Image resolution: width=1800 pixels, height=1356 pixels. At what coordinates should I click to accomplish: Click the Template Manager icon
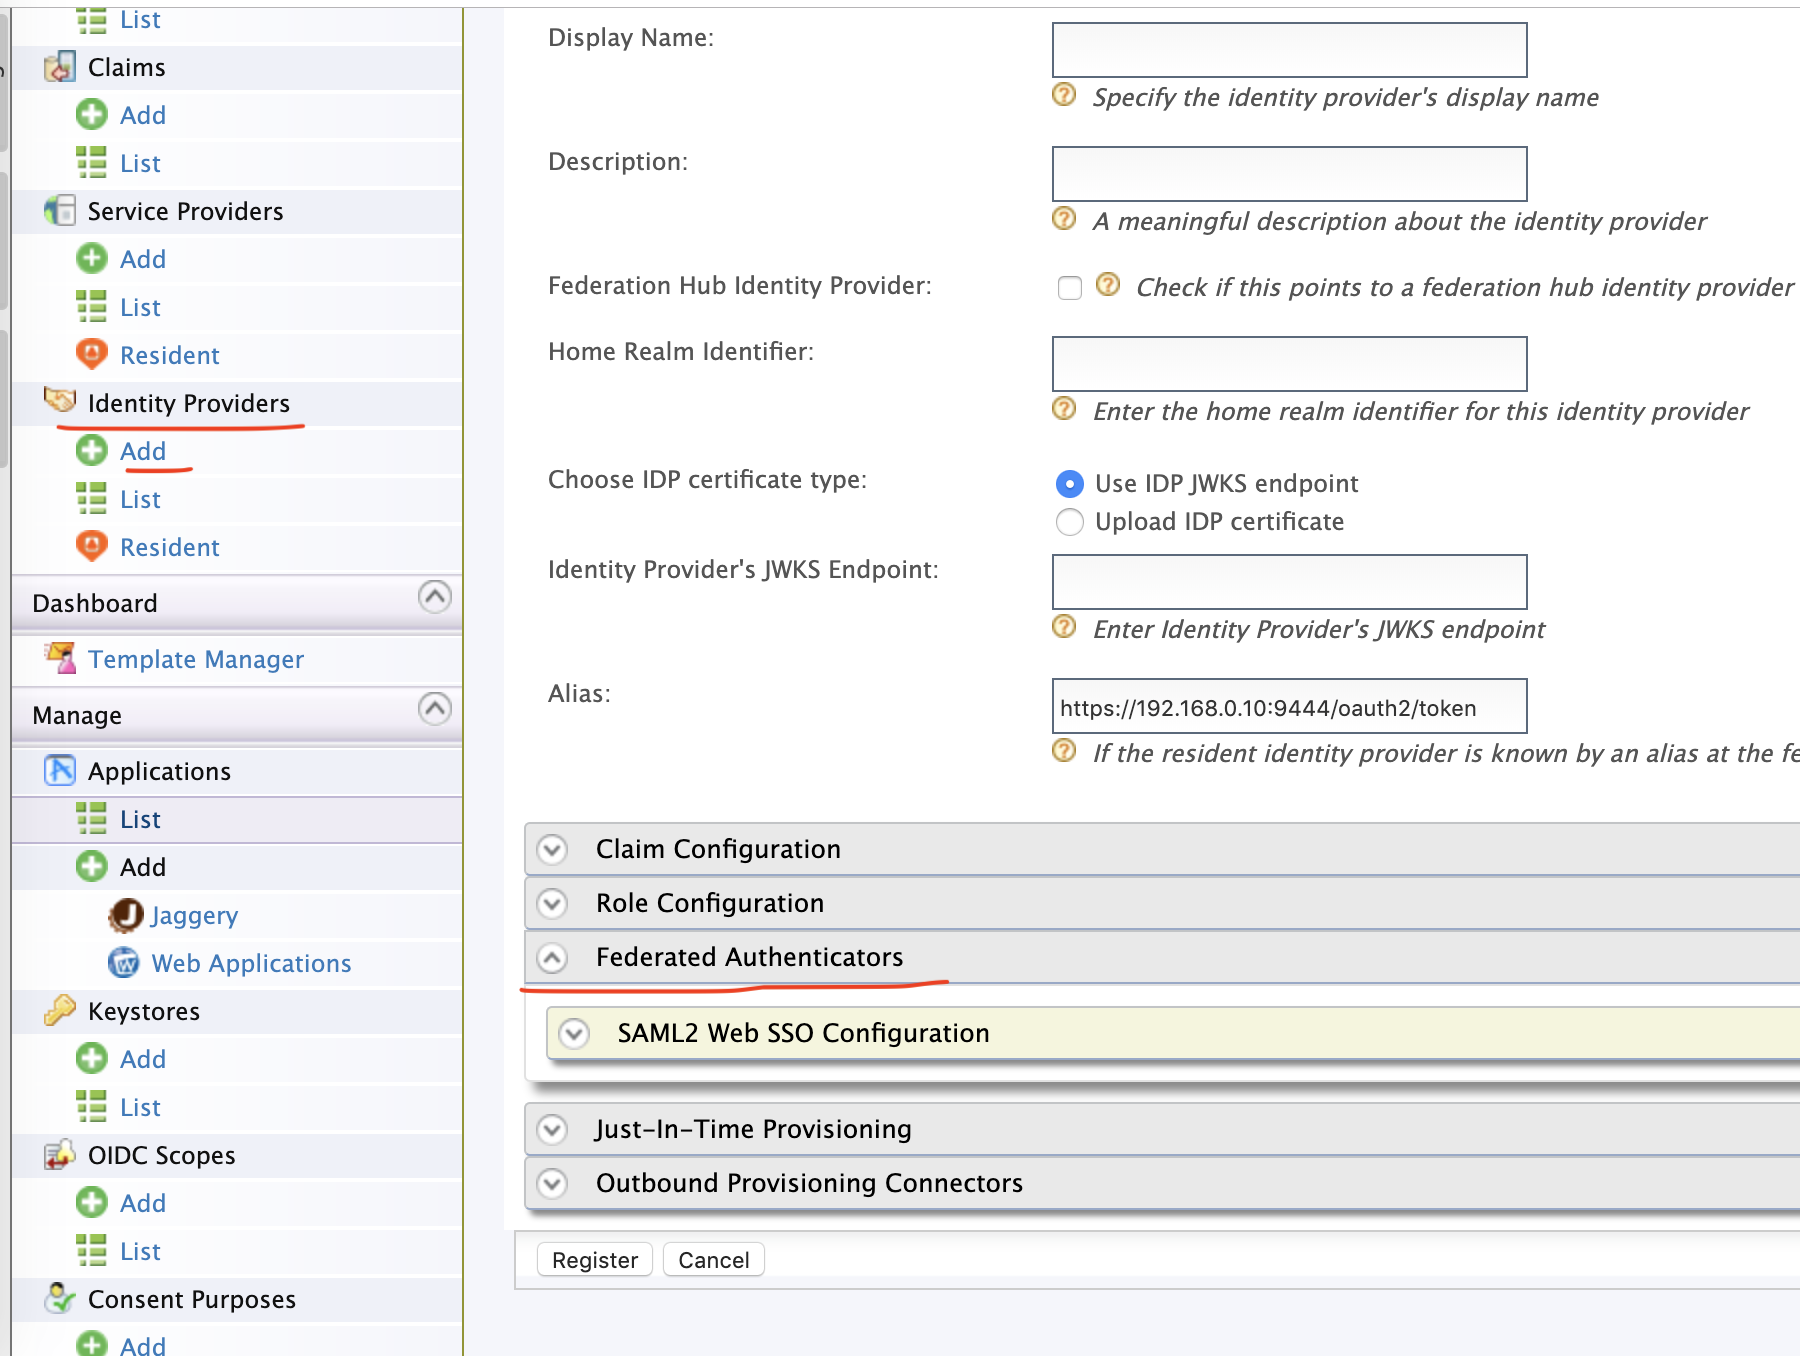[60, 658]
